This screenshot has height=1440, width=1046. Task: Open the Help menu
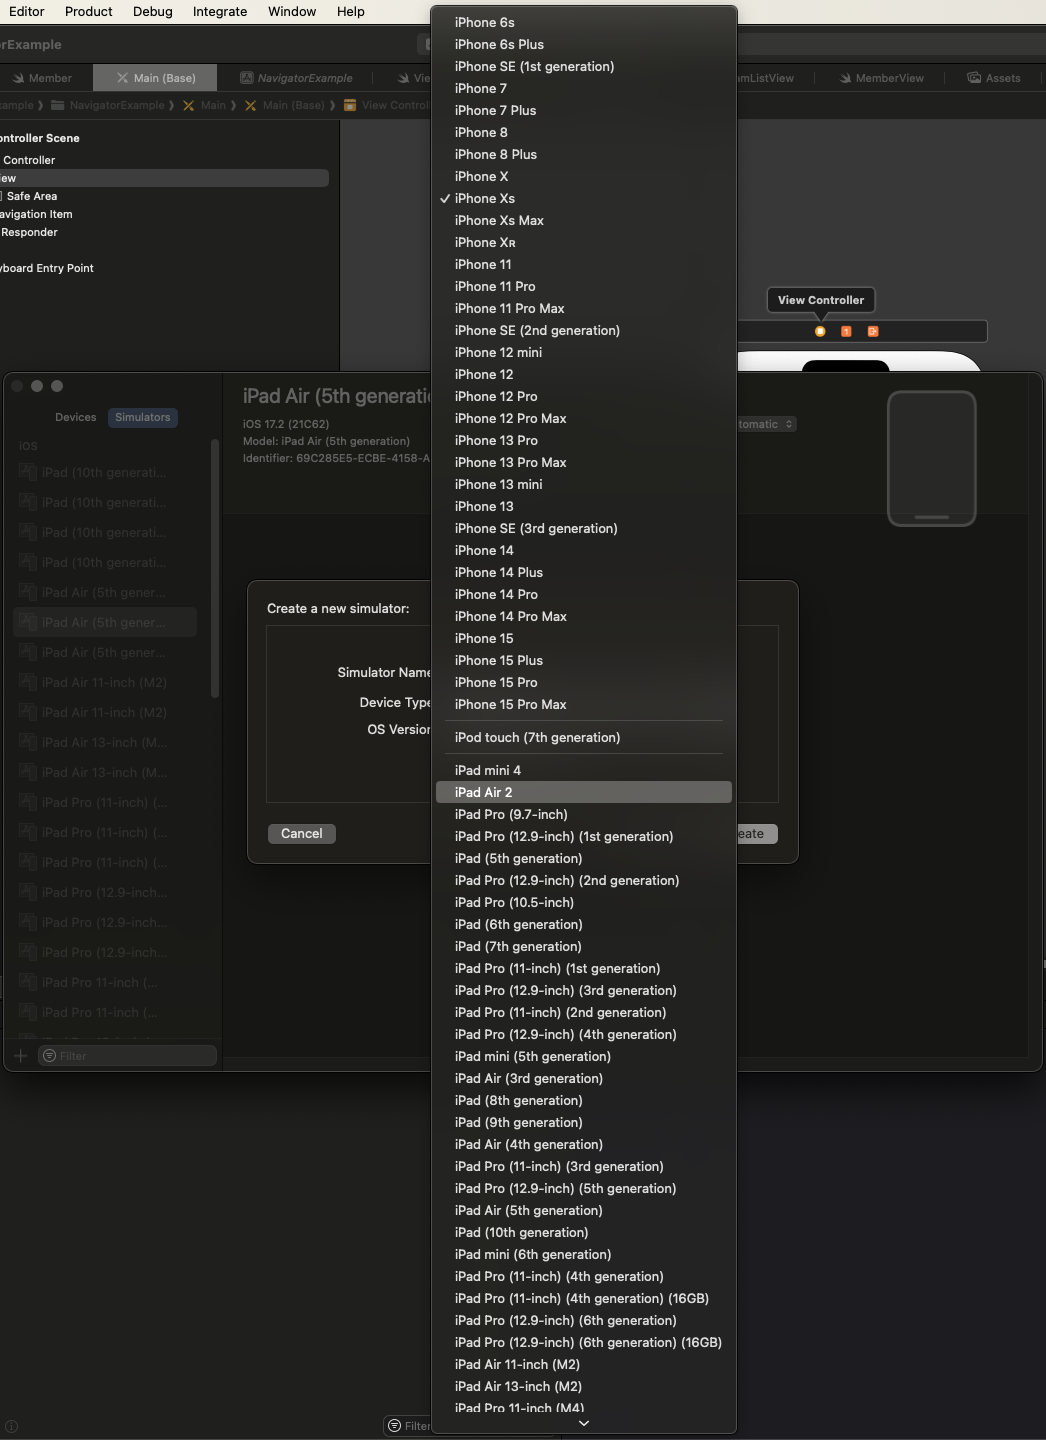point(350,11)
